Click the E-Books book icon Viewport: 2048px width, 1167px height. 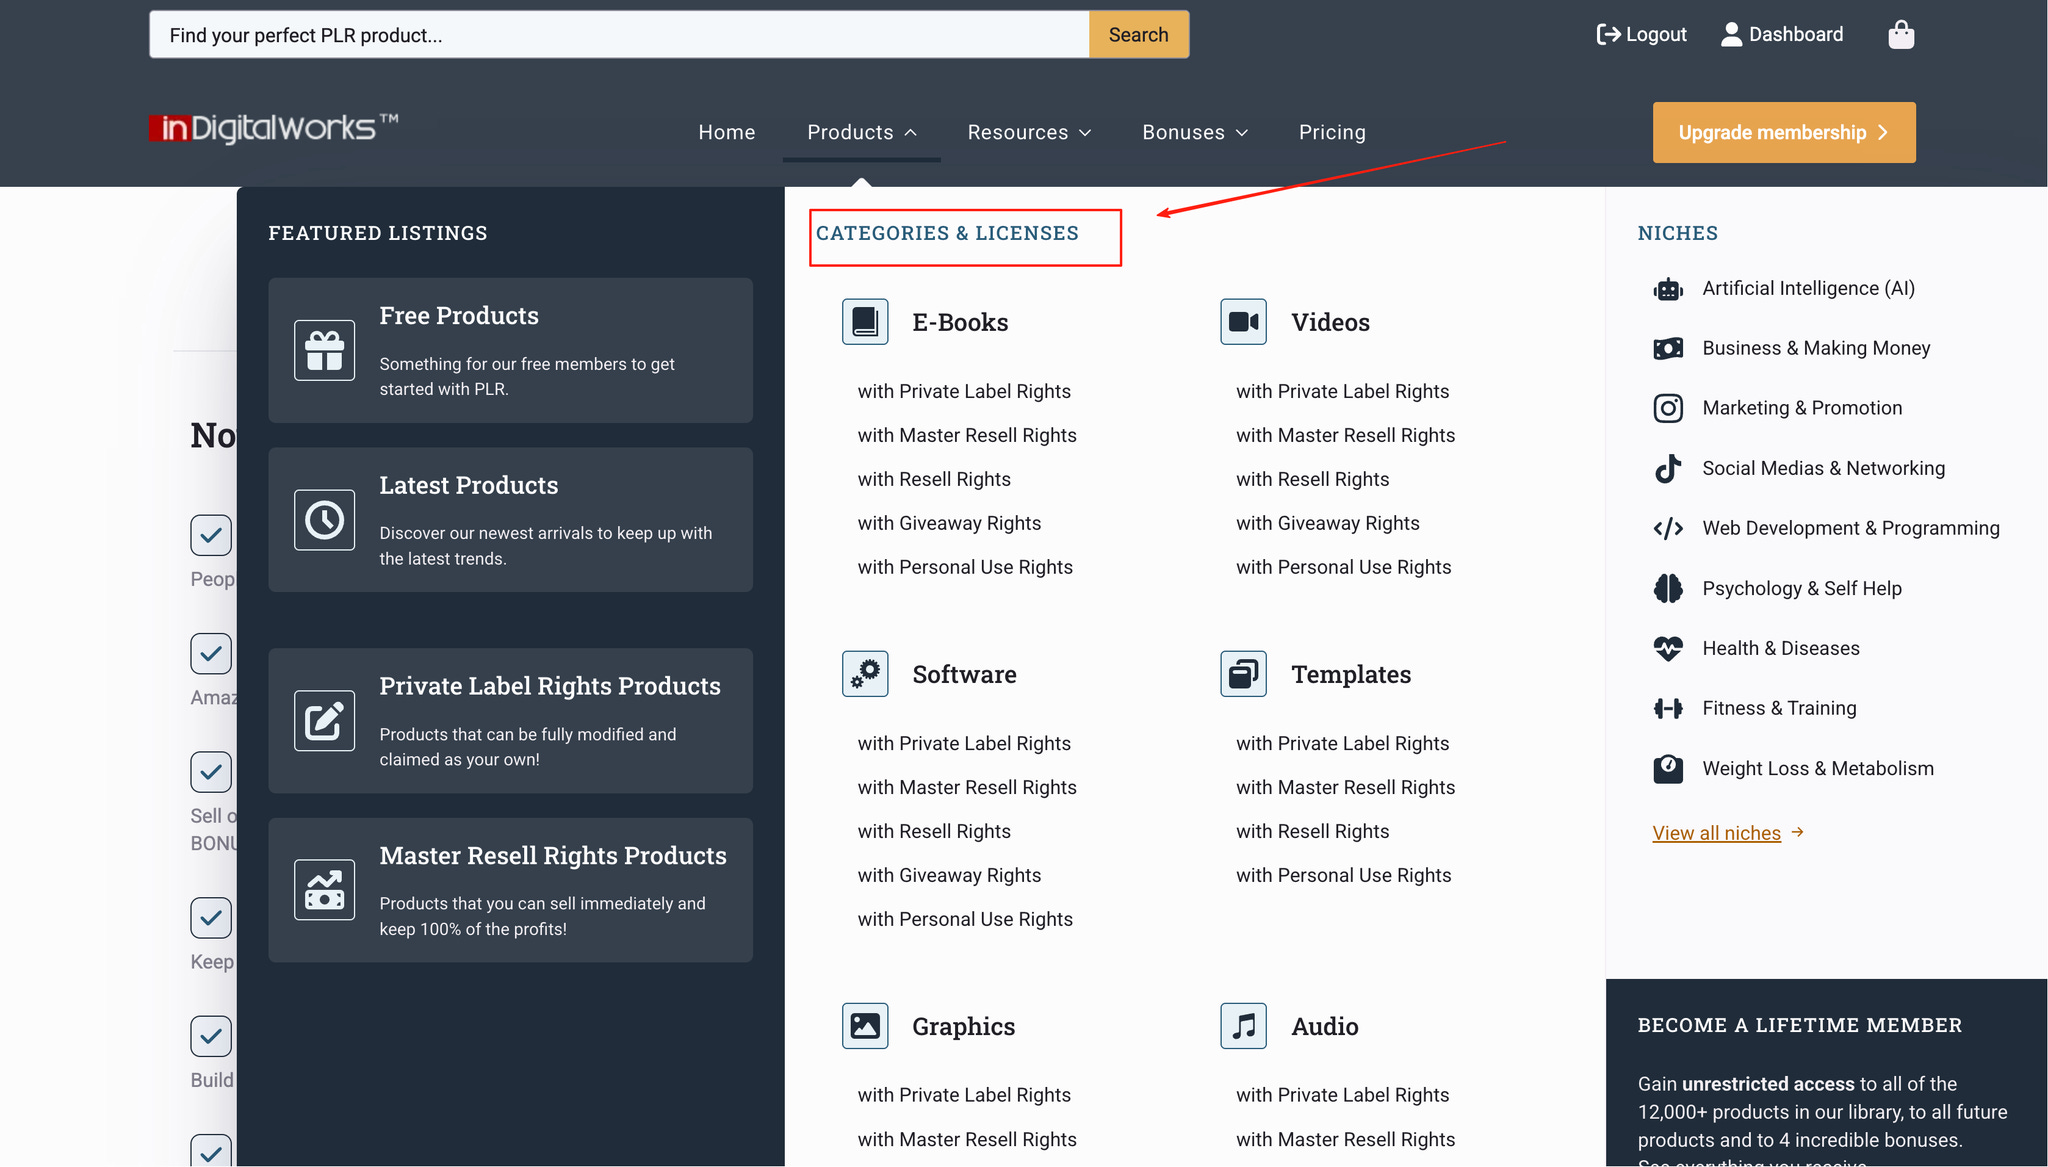pos(865,322)
